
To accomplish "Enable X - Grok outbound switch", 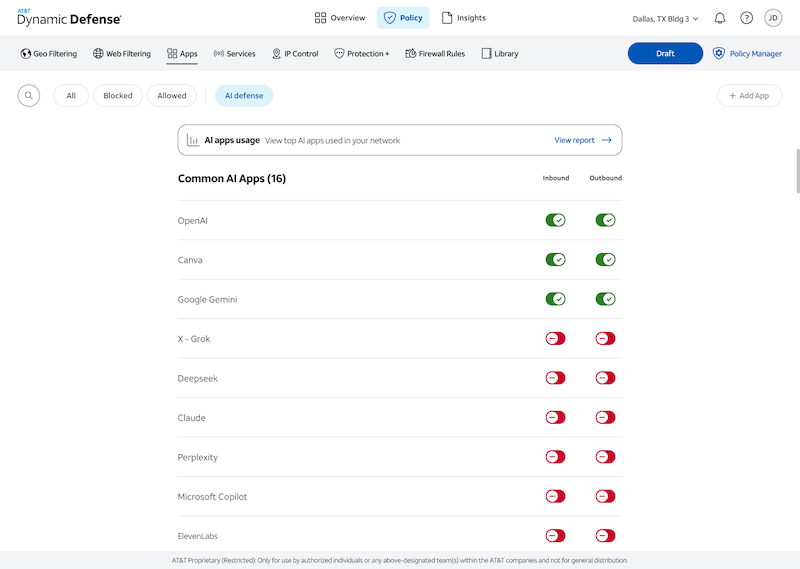I will [606, 338].
